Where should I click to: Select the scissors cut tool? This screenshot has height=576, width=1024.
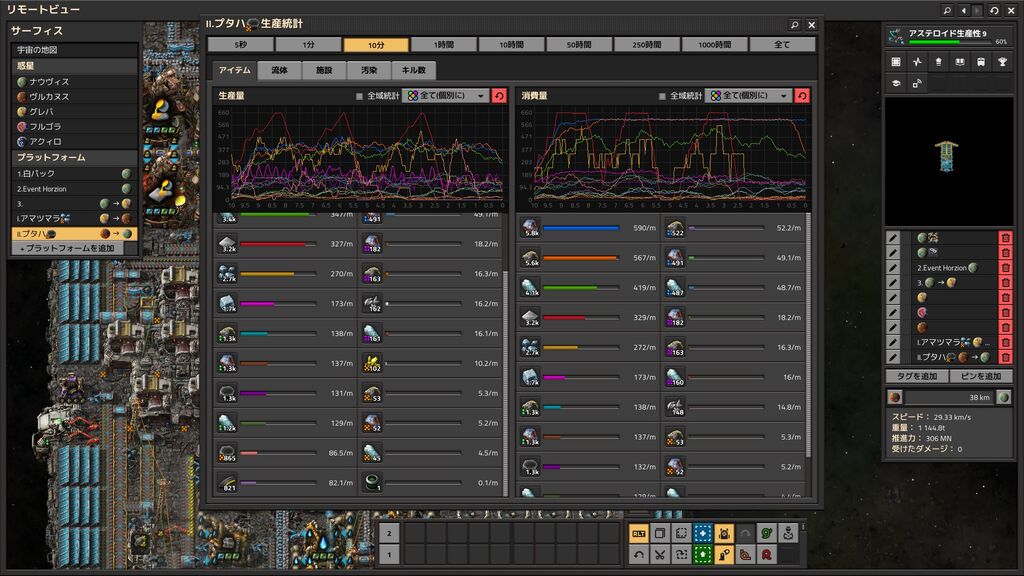click(x=660, y=554)
